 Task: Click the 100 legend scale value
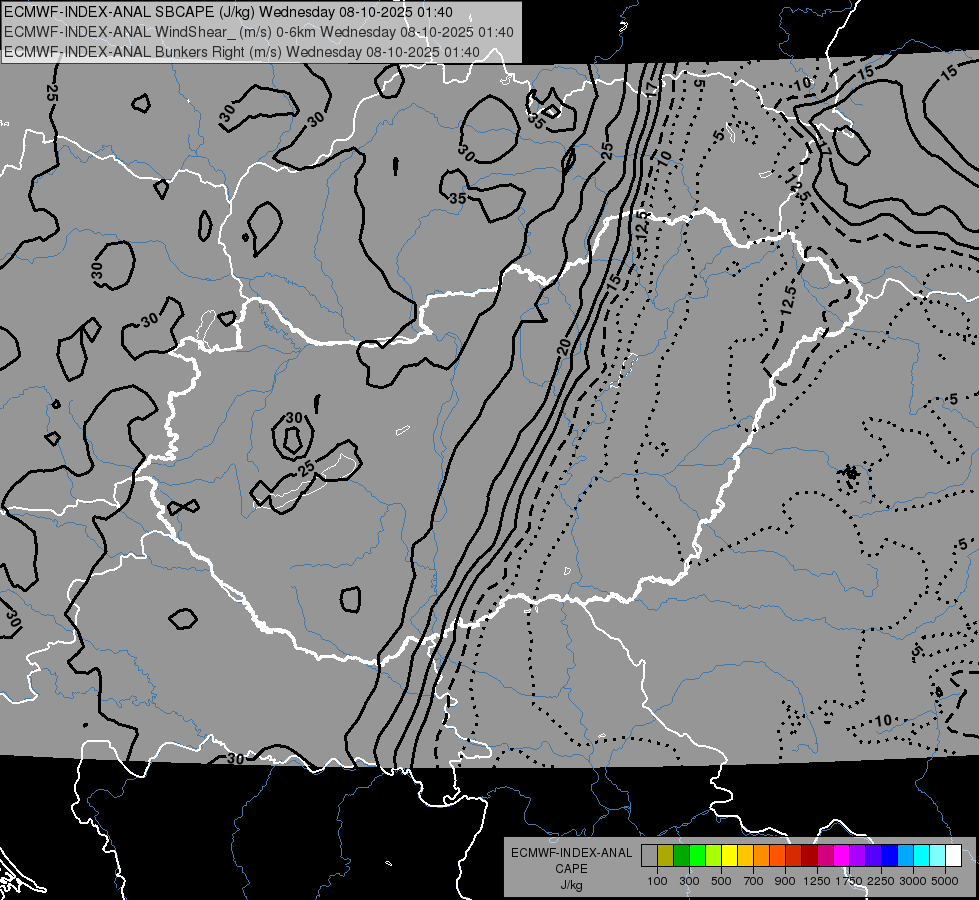point(657,881)
